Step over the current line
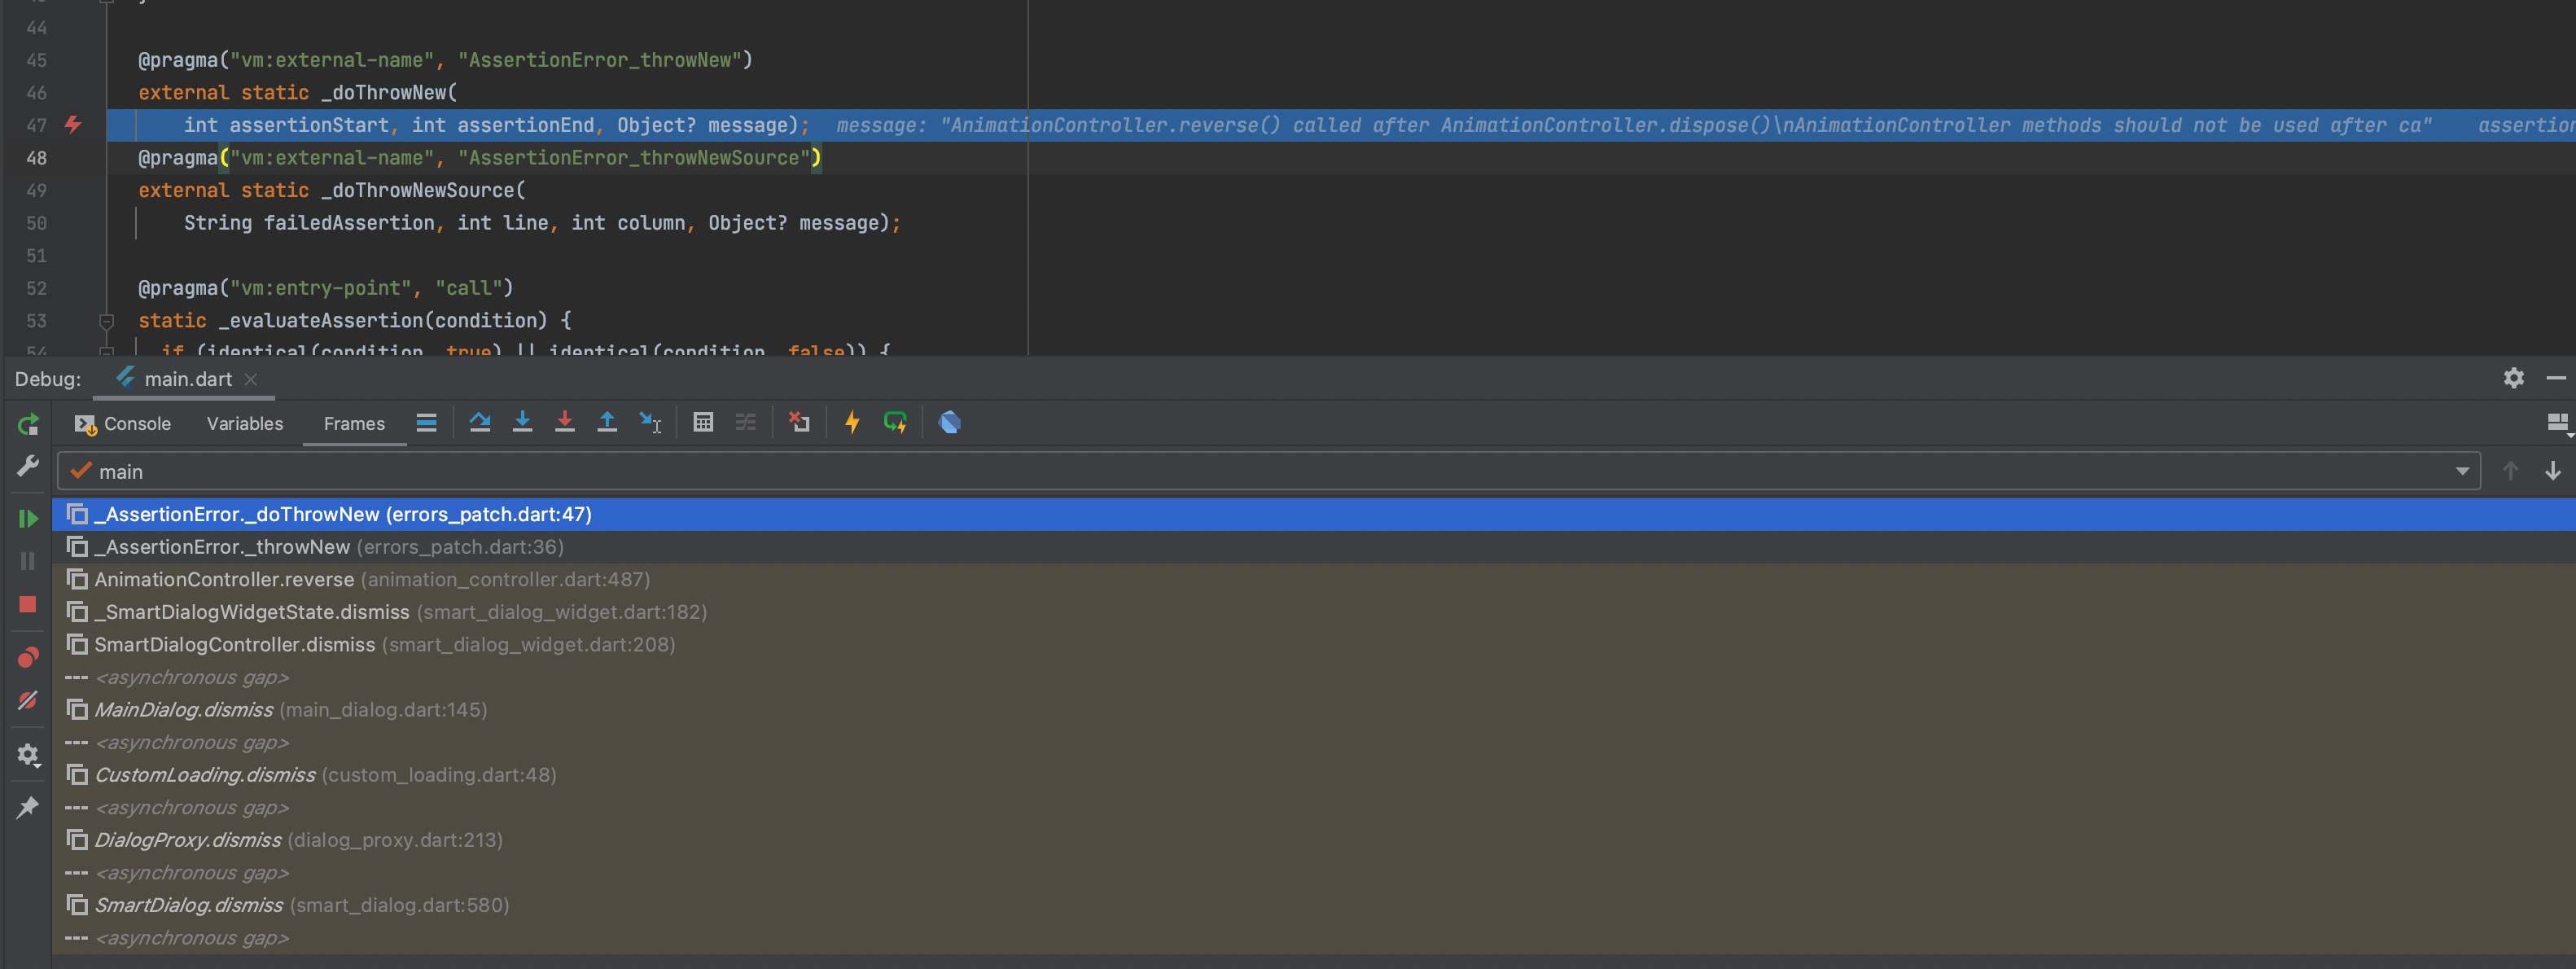The height and width of the screenshot is (969, 2576). coord(481,422)
